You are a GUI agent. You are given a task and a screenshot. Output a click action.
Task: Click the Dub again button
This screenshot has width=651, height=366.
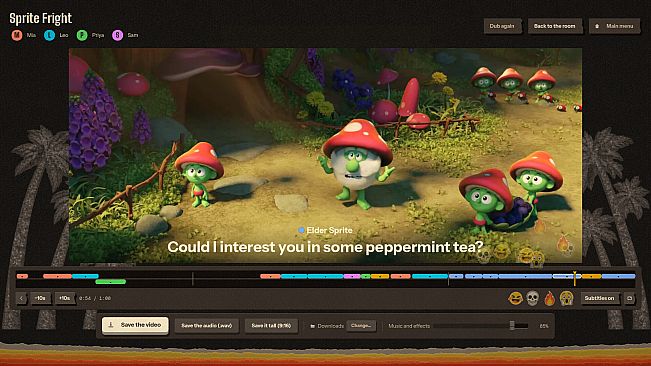502,26
